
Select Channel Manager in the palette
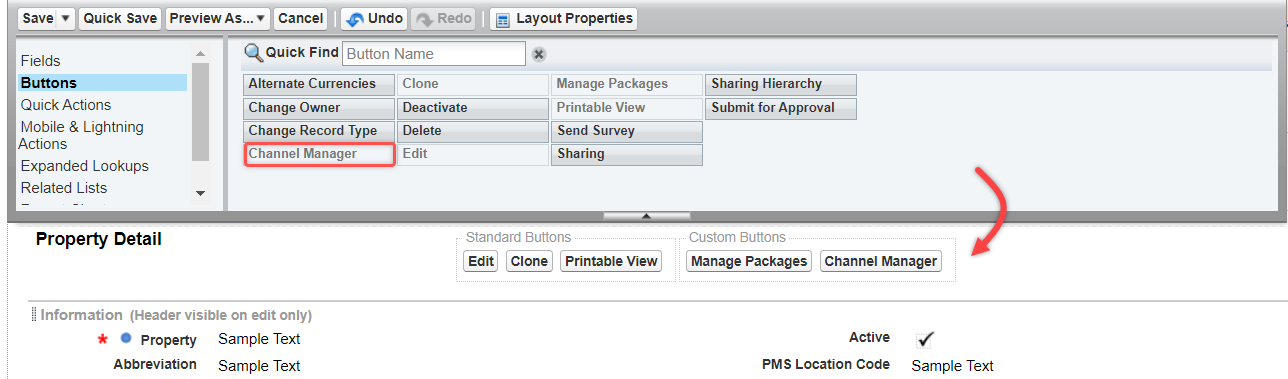tap(319, 154)
